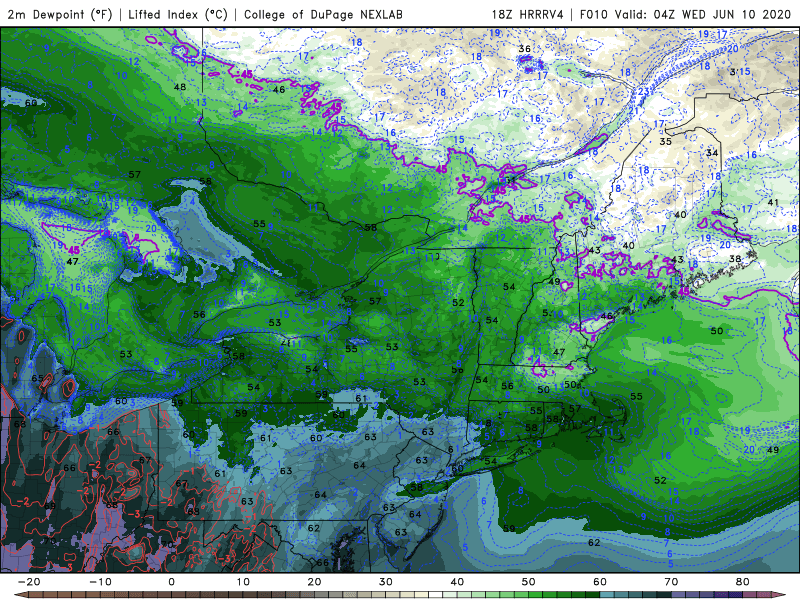Screen dimensions: 800x600
Task: Click the 40 label on the color scale
Action: tap(457, 582)
